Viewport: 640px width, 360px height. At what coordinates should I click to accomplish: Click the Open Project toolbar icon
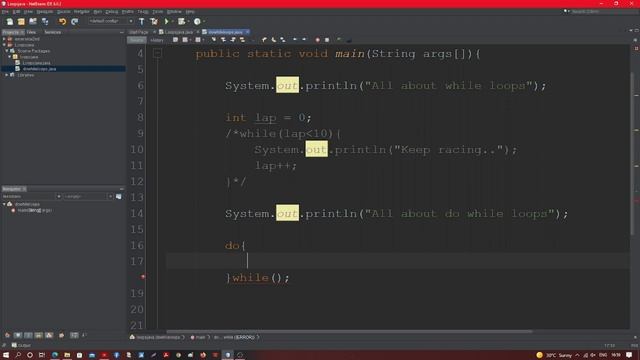point(33,21)
